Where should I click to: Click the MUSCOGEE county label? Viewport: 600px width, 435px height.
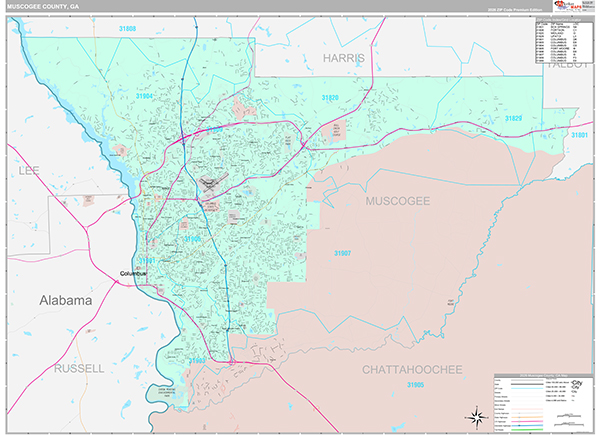[x=398, y=201]
